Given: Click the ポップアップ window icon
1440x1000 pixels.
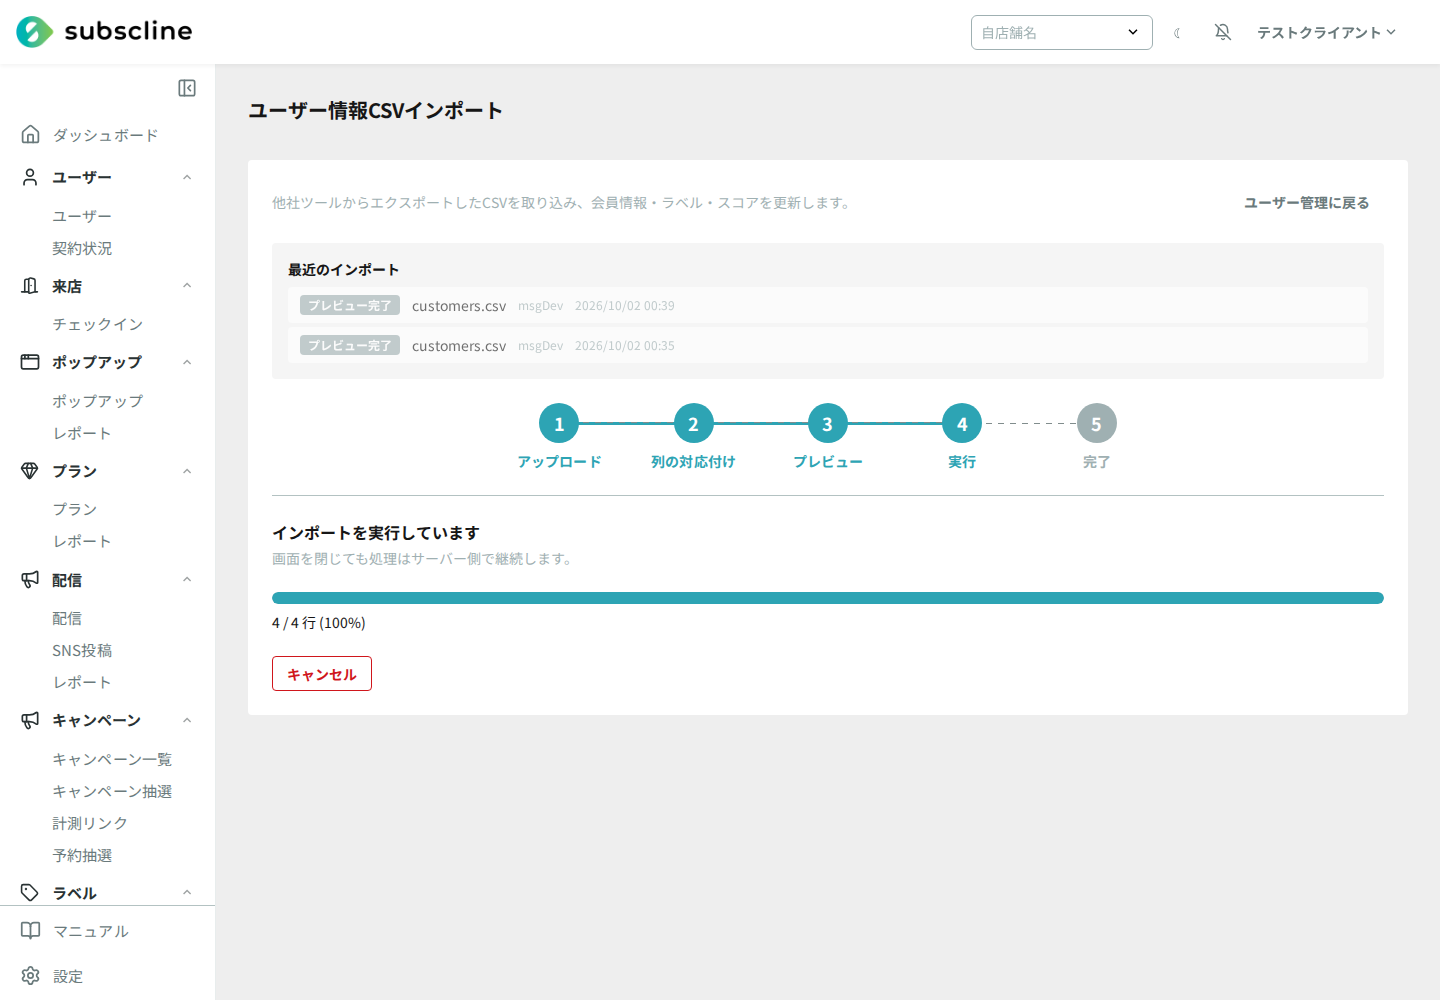Looking at the screenshot, I should click(30, 362).
